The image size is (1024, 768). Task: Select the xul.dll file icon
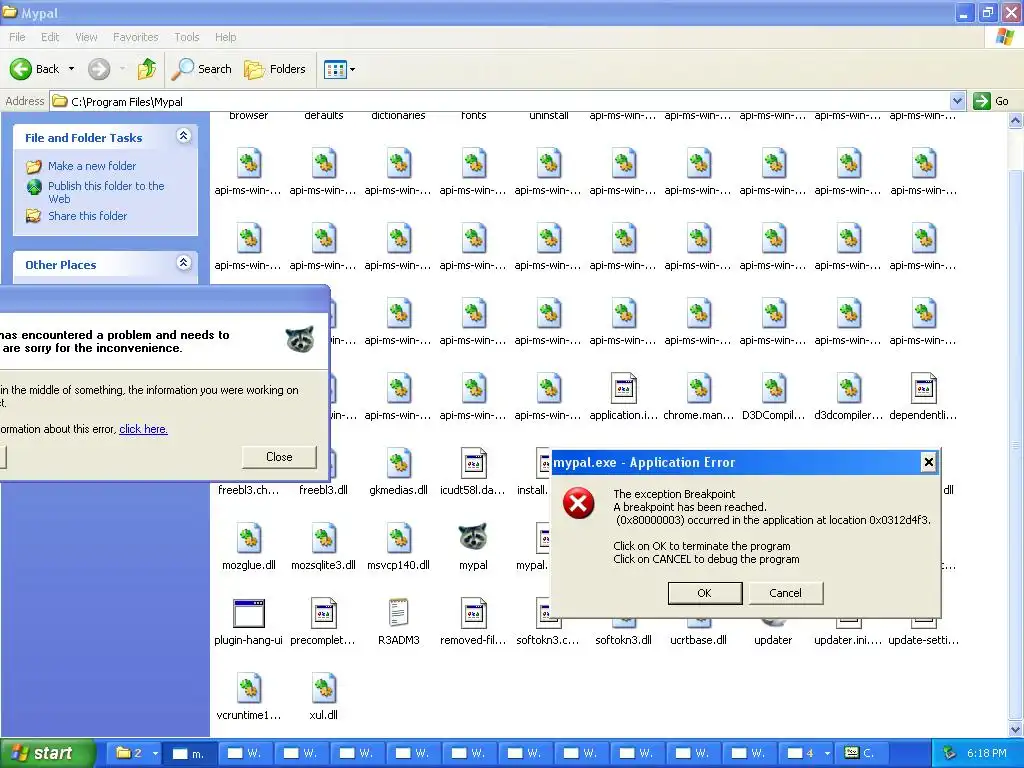(x=324, y=688)
